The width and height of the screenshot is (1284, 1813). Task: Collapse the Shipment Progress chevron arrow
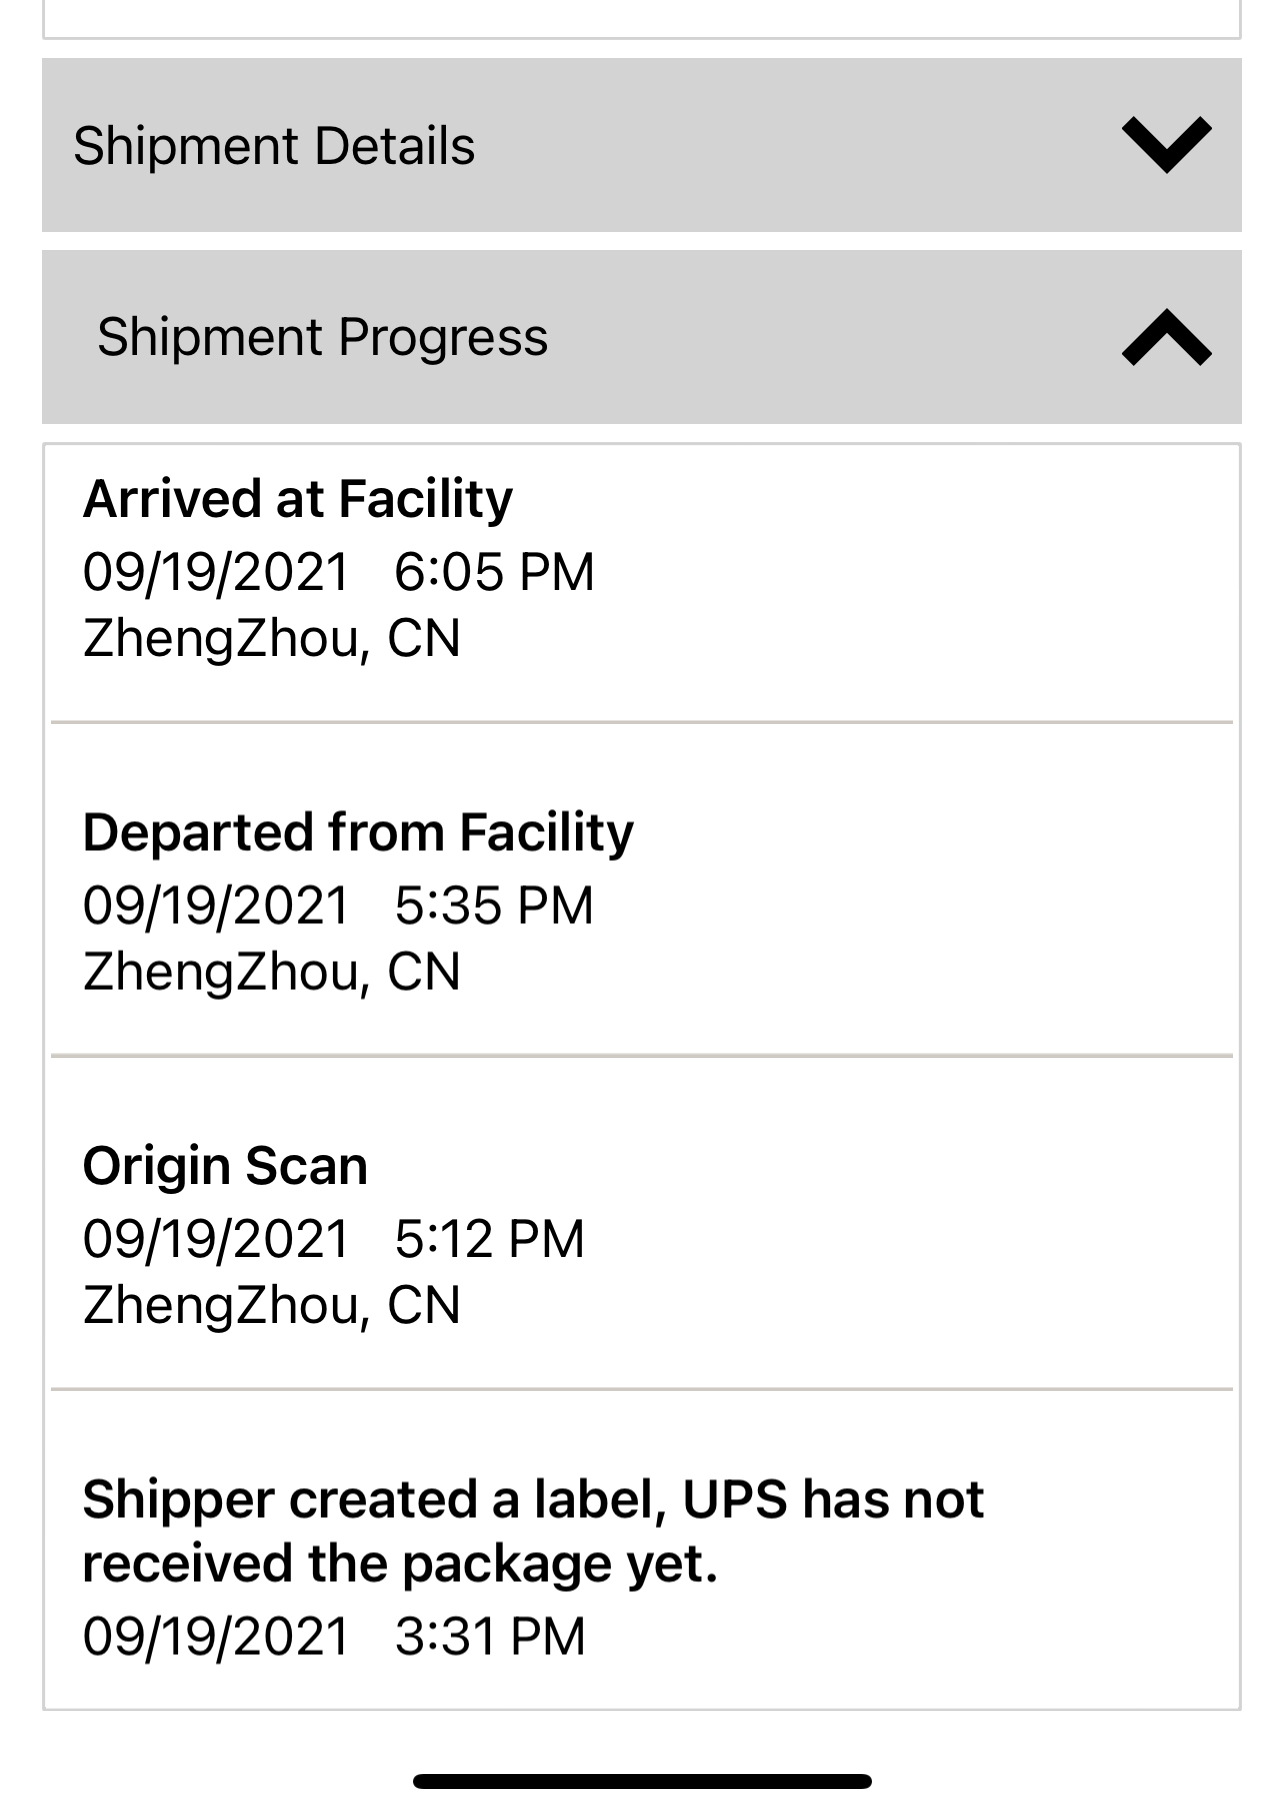1166,337
